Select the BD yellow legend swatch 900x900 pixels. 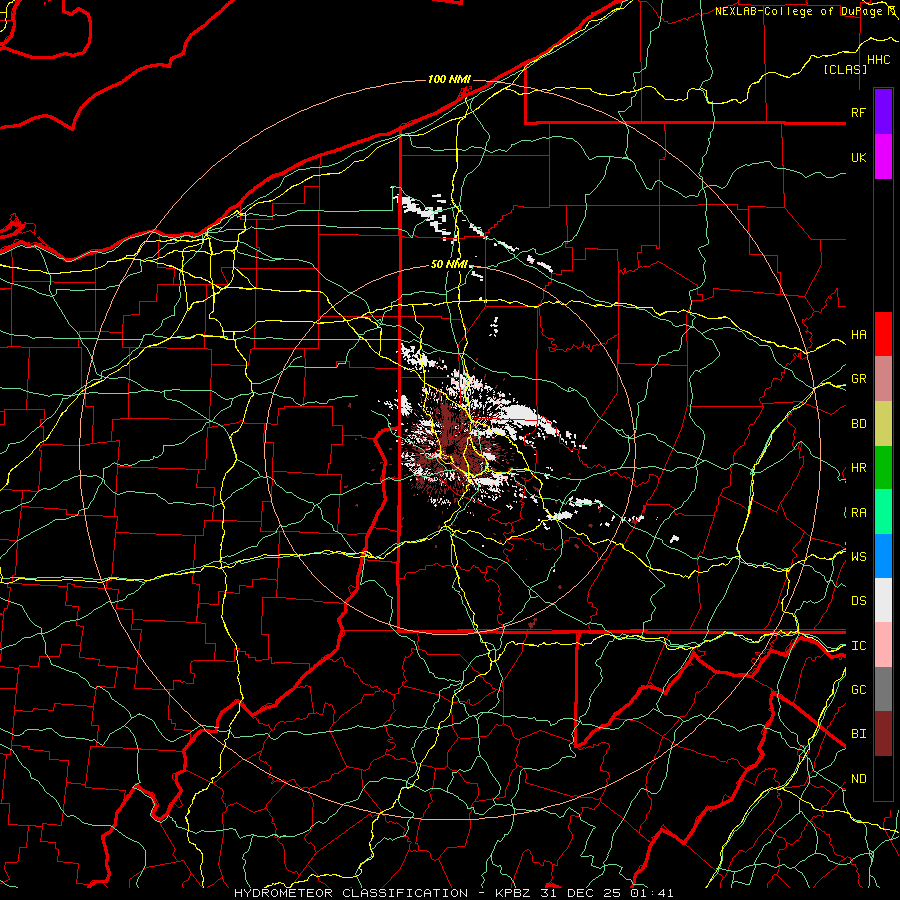coord(883,423)
